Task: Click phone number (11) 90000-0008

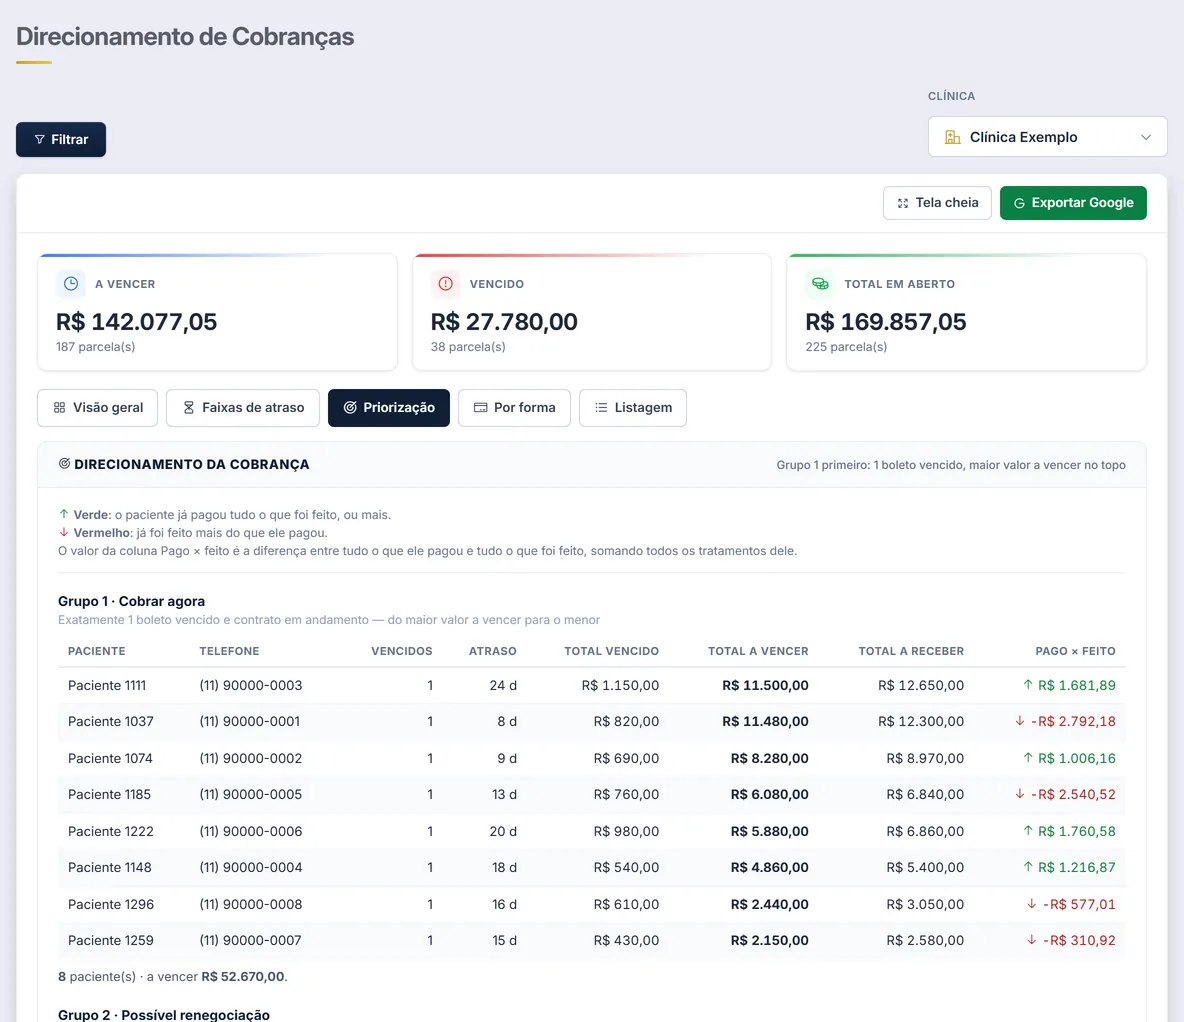Action: click(251, 905)
